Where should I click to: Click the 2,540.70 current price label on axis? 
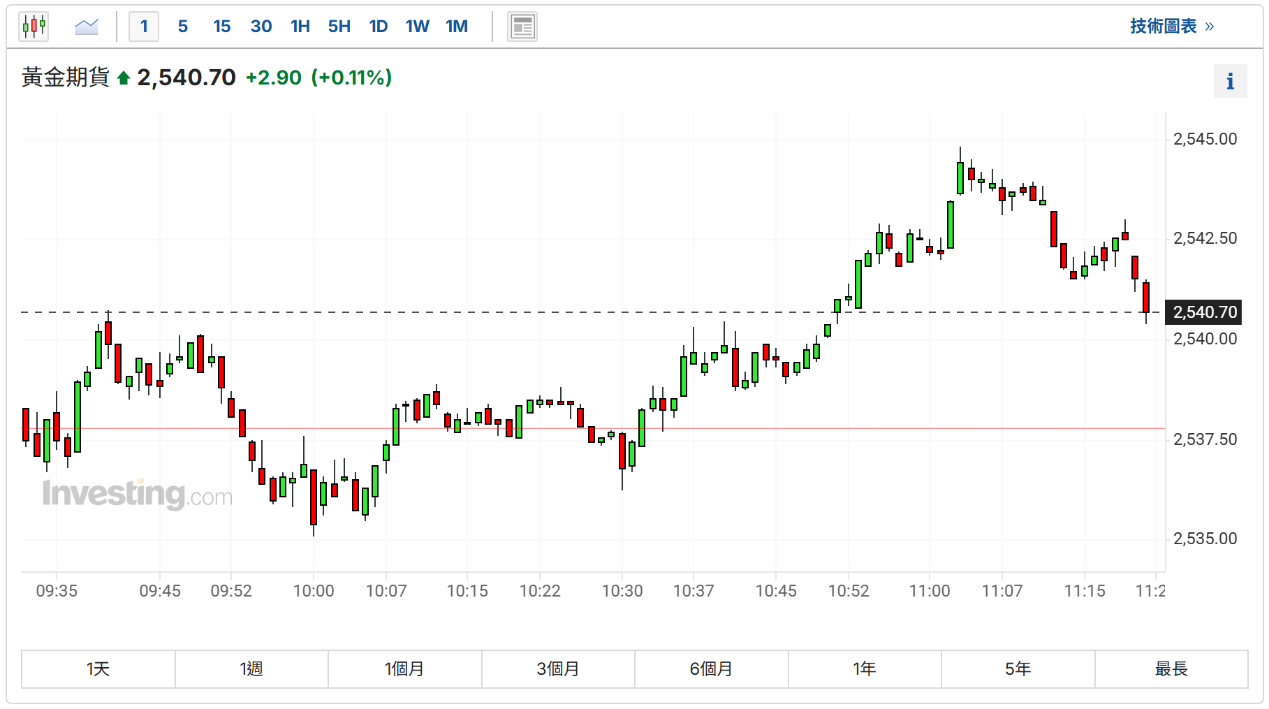point(1205,312)
